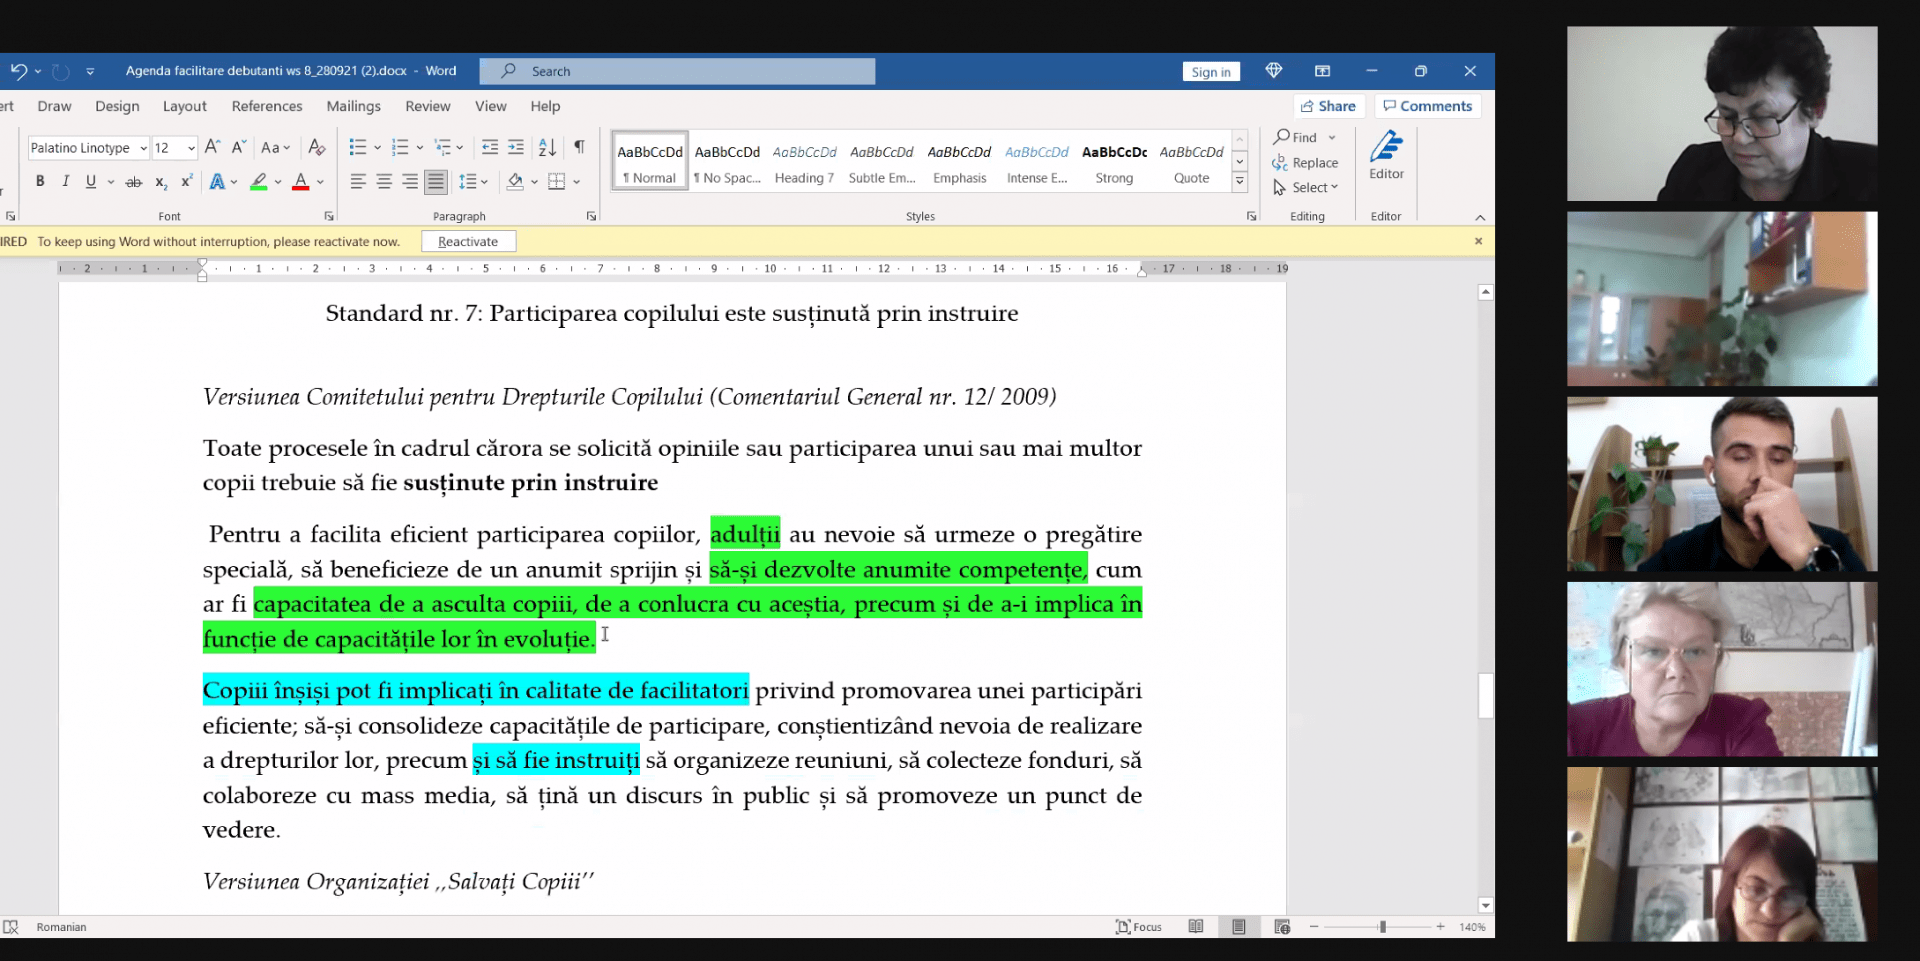Viewport: 1920px width, 961px height.
Task: Click the Show/Hide paragraph marks icon
Action: pos(579,147)
